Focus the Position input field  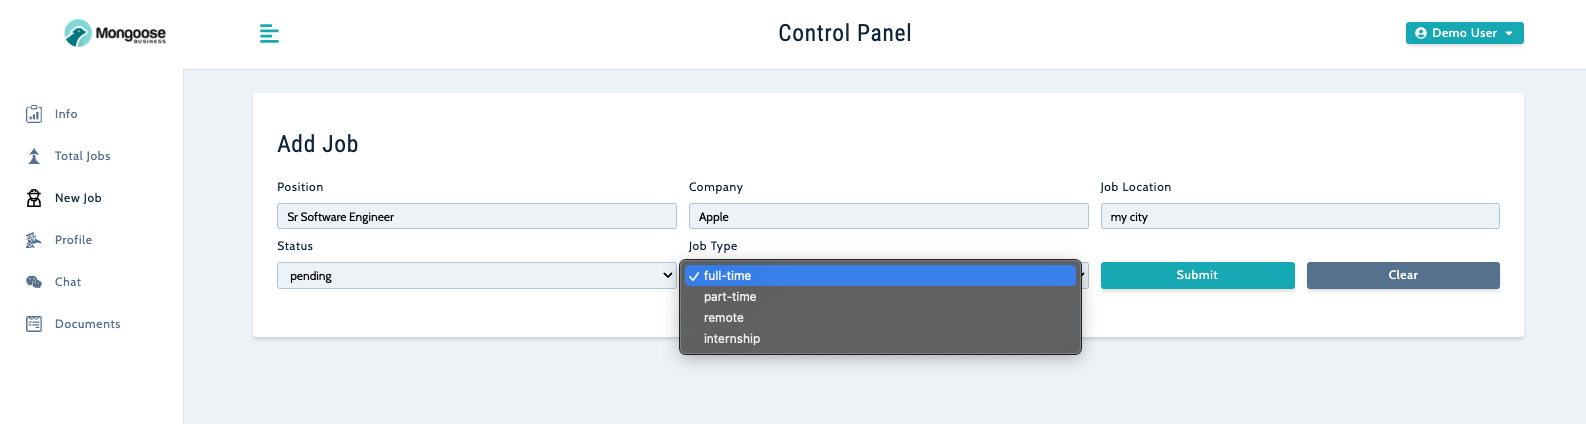point(476,217)
